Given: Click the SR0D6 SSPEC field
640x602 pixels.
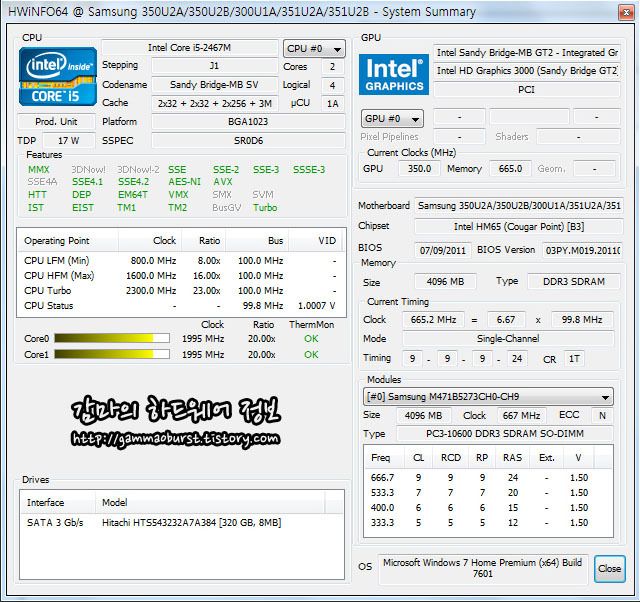Looking at the screenshot, I should point(248,140).
